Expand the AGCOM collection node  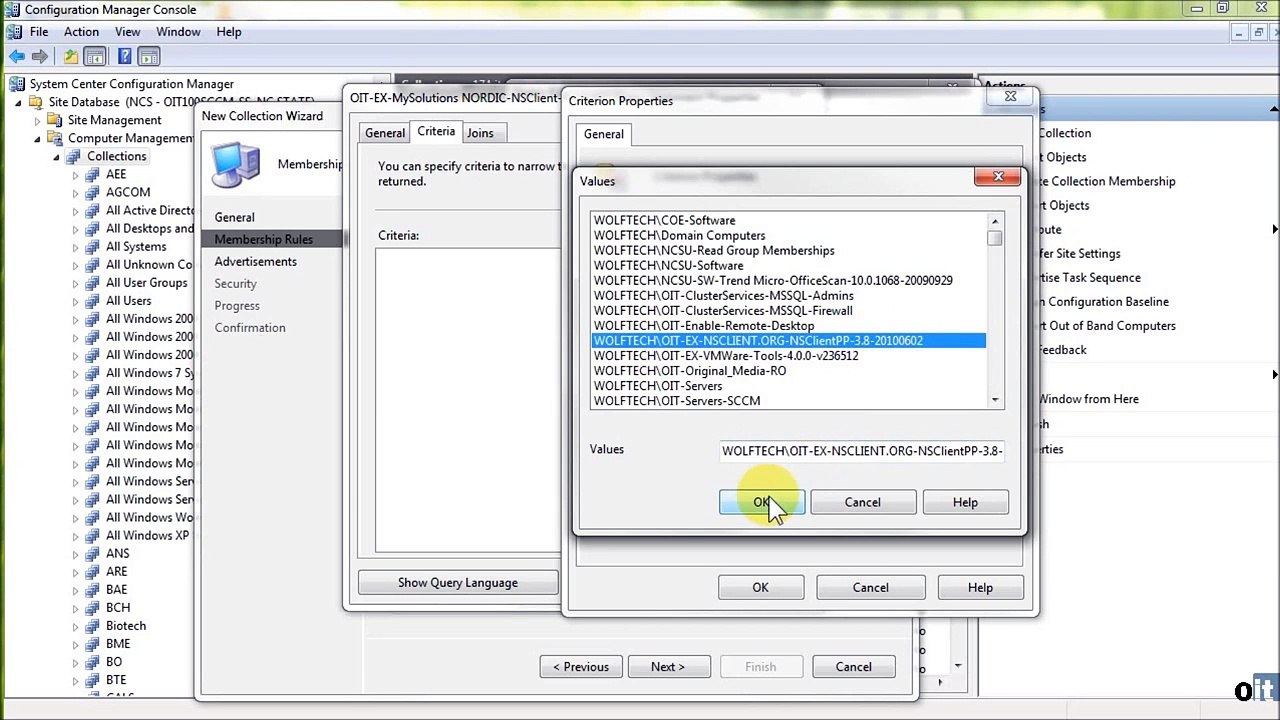coord(75,192)
